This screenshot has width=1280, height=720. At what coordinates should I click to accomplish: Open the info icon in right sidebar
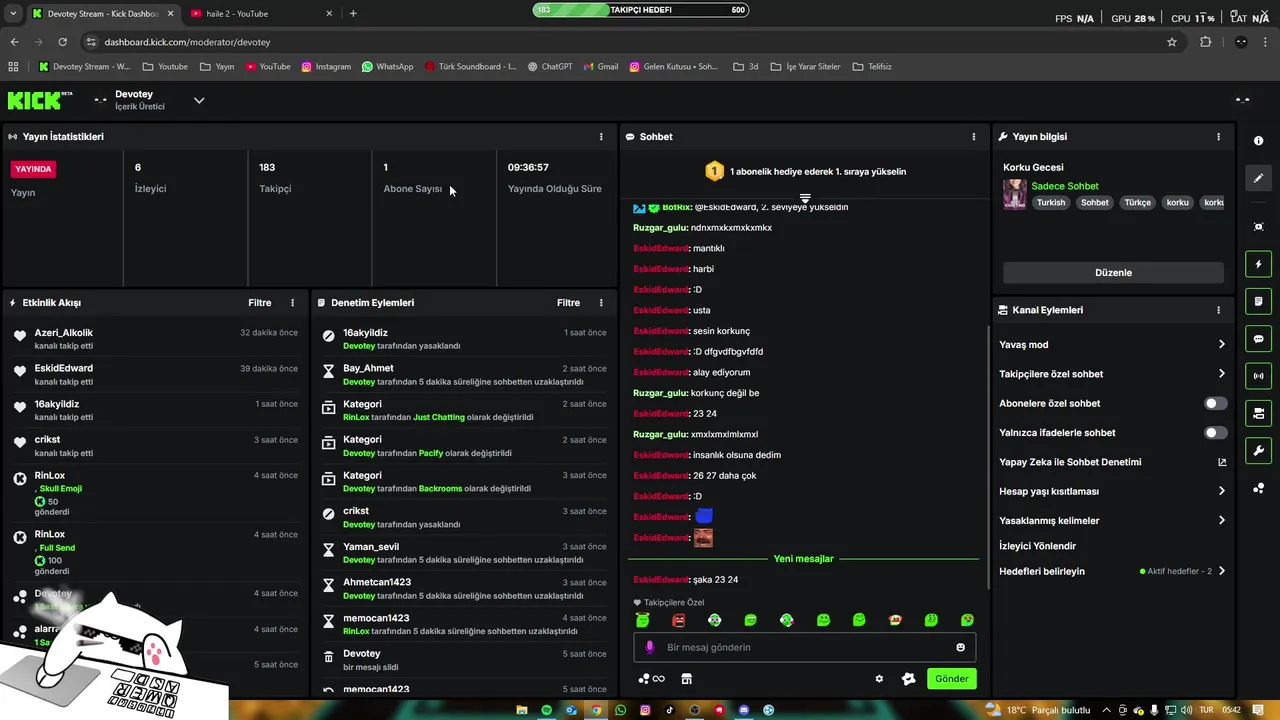1258,141
